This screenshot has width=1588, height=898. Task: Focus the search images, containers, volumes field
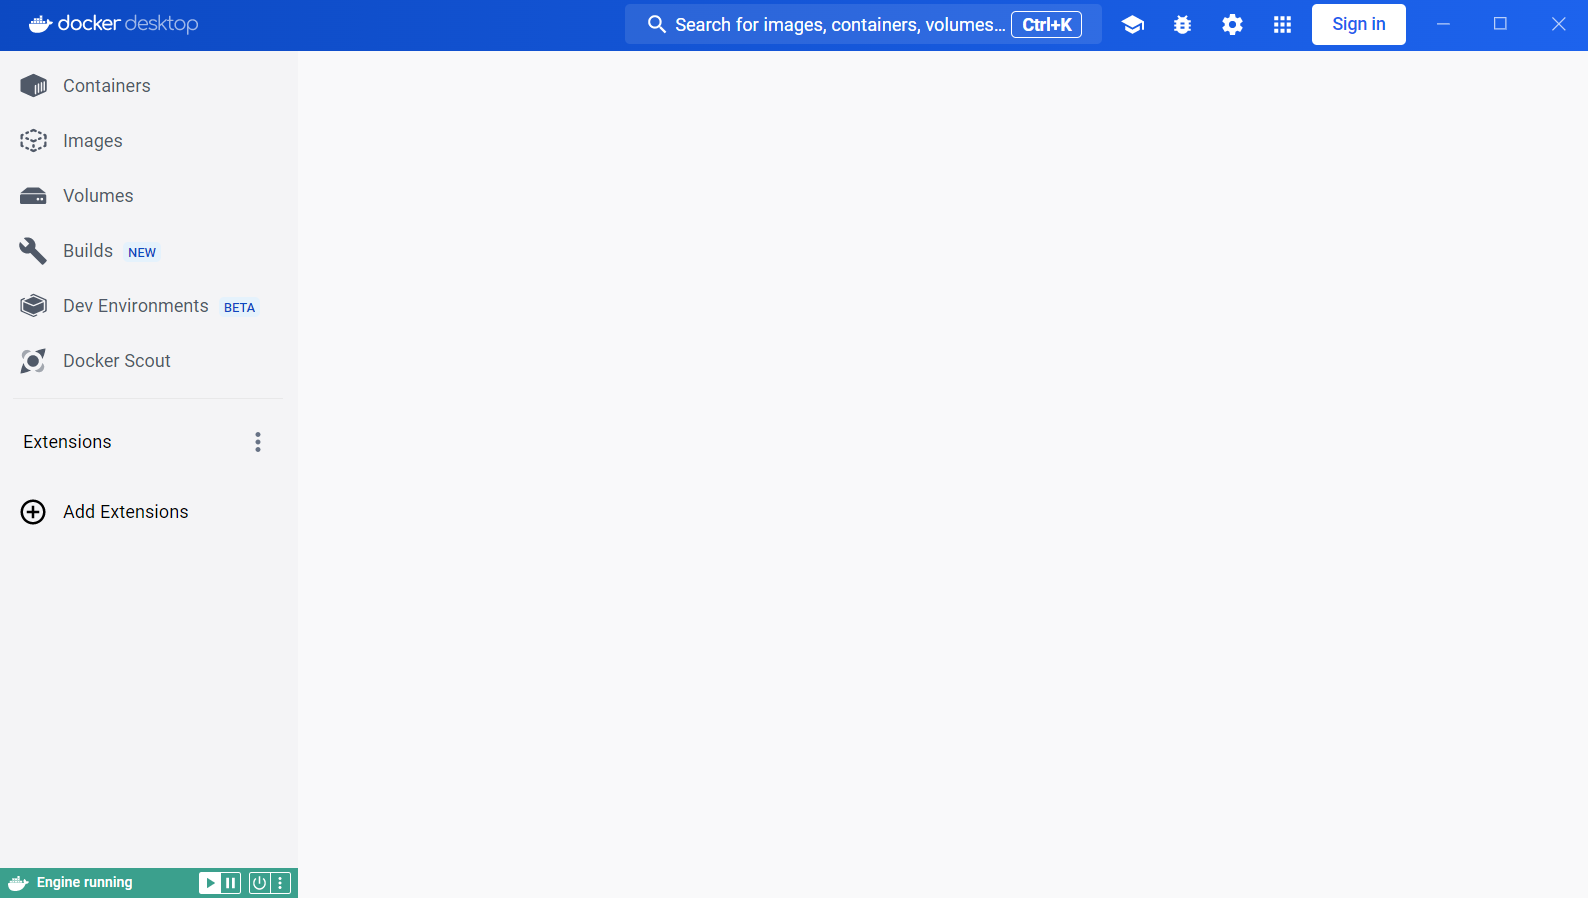[x=863, y=24]
